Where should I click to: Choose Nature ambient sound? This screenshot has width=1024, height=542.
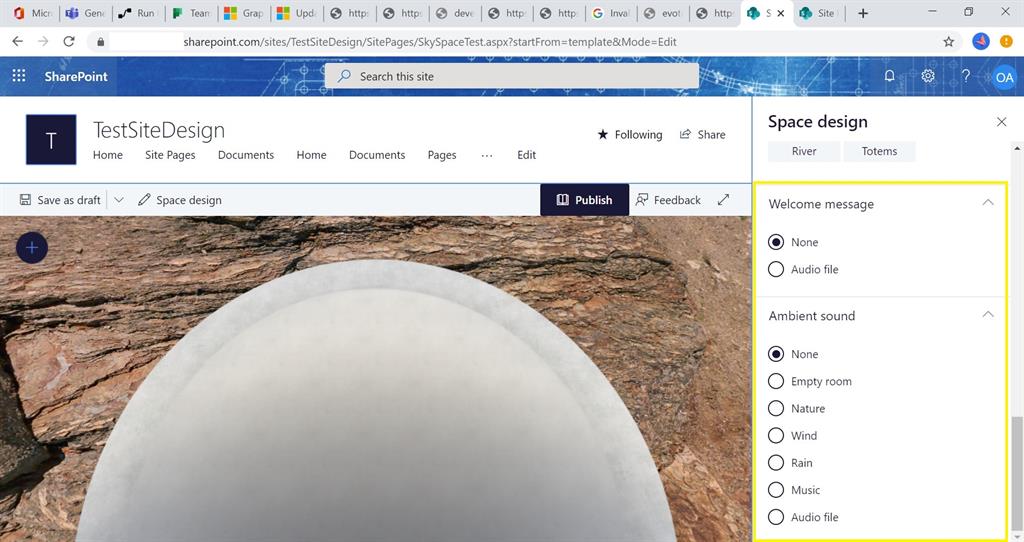tap(776, 408)
